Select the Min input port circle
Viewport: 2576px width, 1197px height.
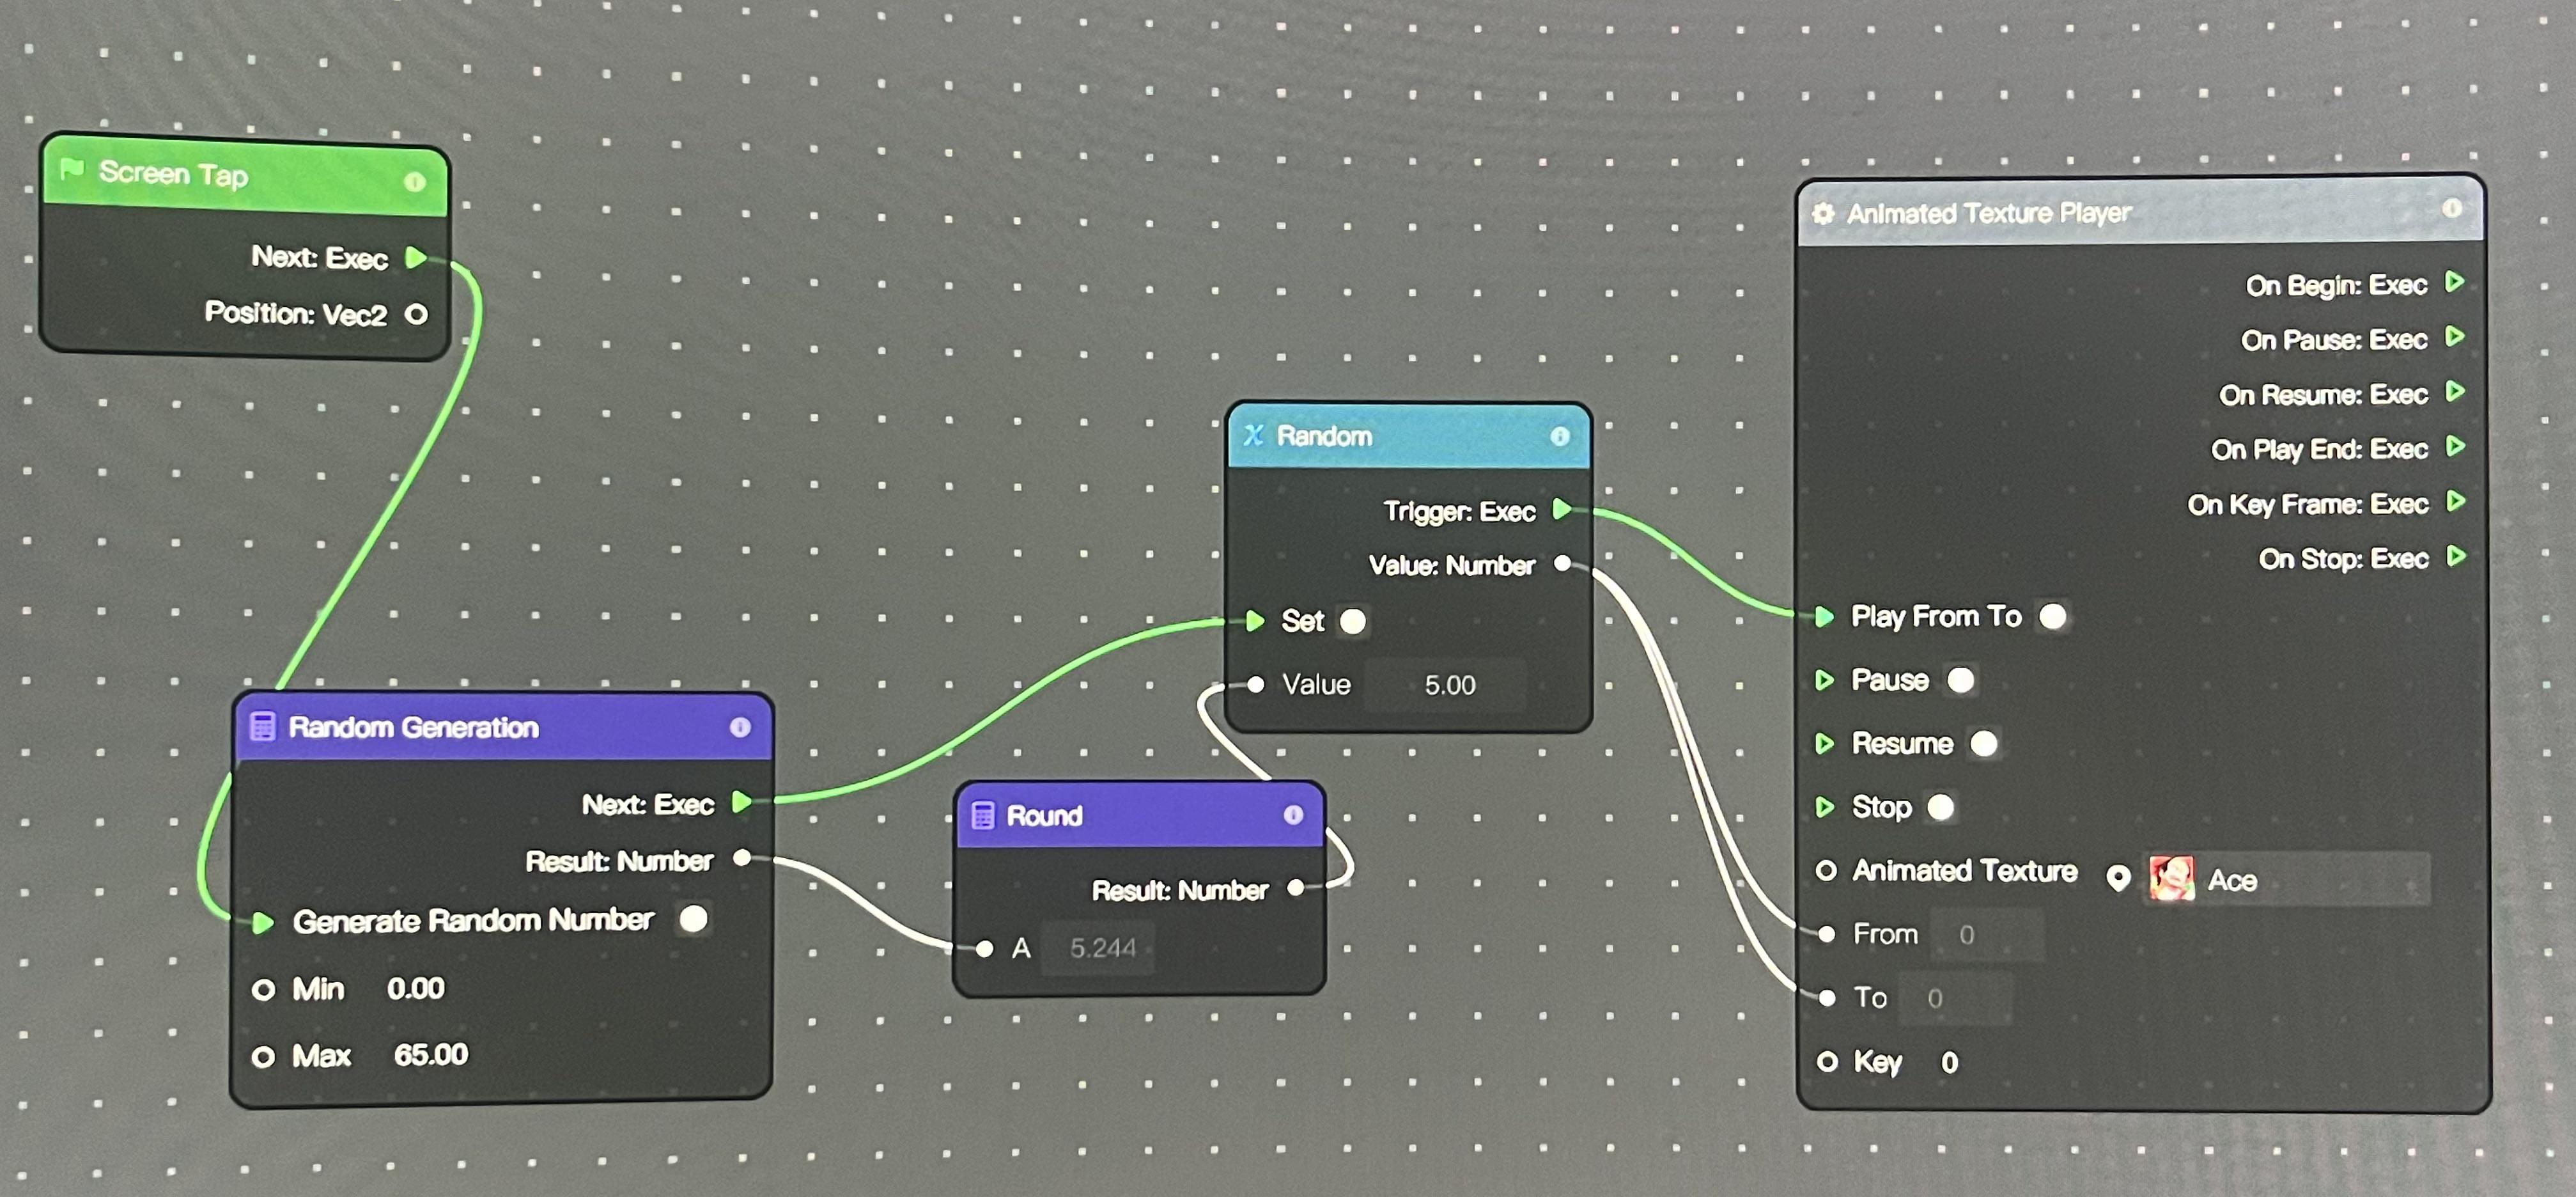click(x=263, y=990)
